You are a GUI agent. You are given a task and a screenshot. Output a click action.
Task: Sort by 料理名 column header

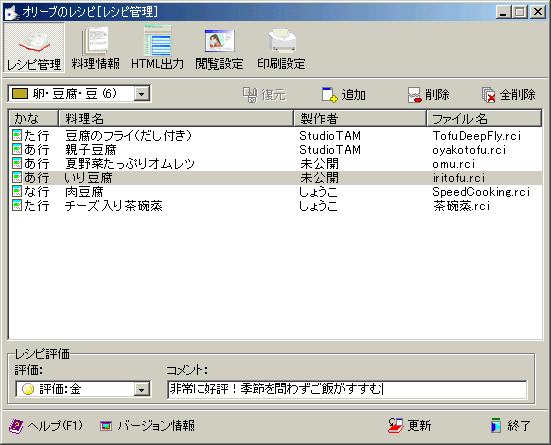click(176, 118)
